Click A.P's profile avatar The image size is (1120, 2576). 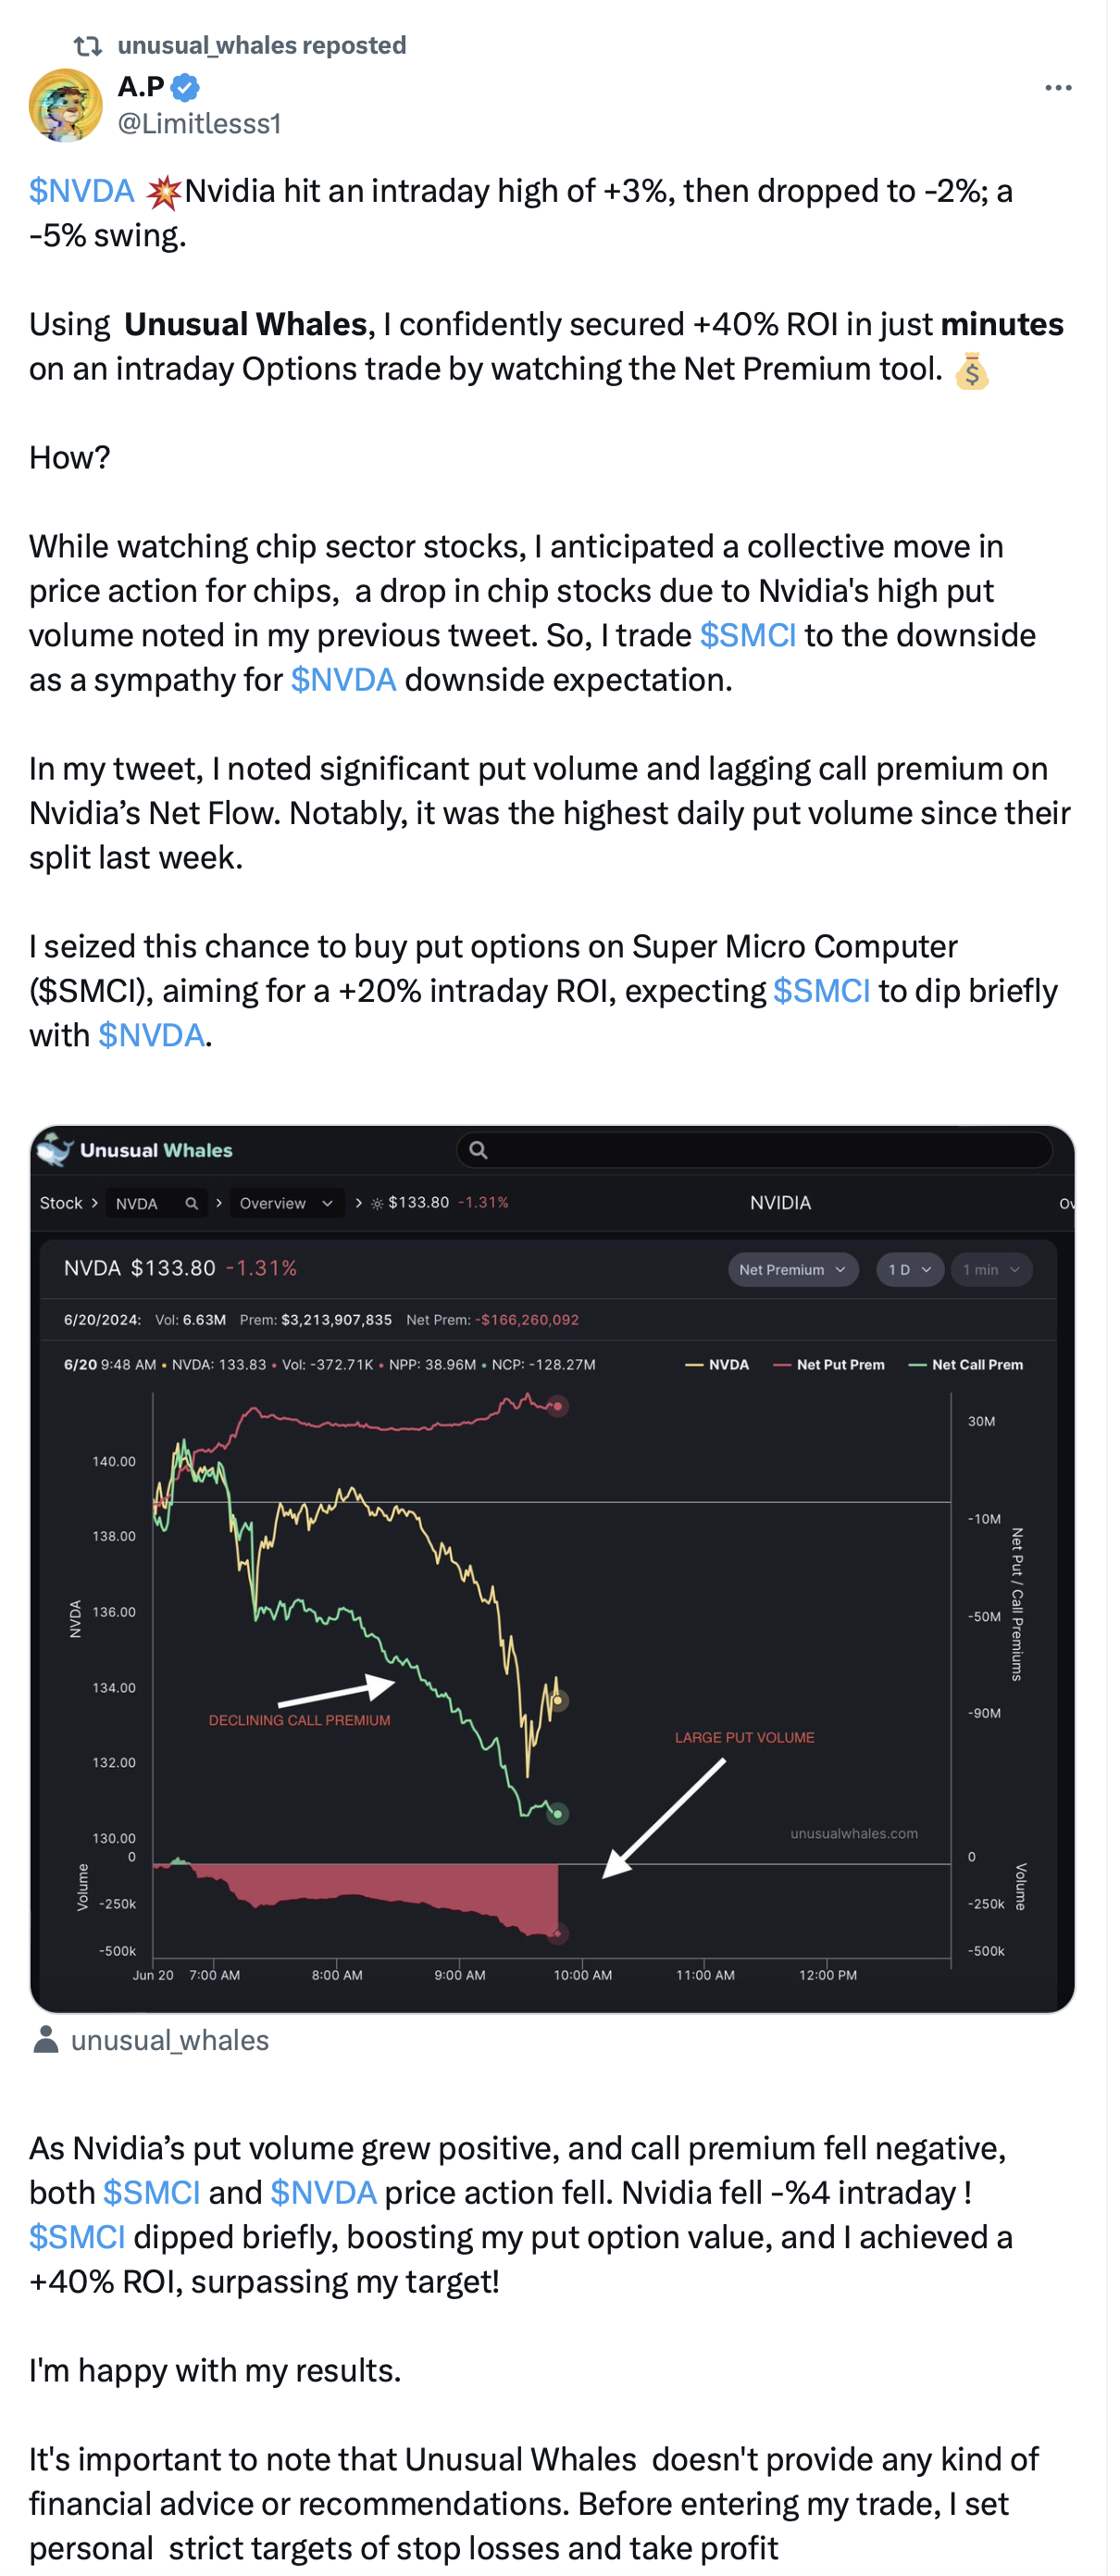pos(66,105)
